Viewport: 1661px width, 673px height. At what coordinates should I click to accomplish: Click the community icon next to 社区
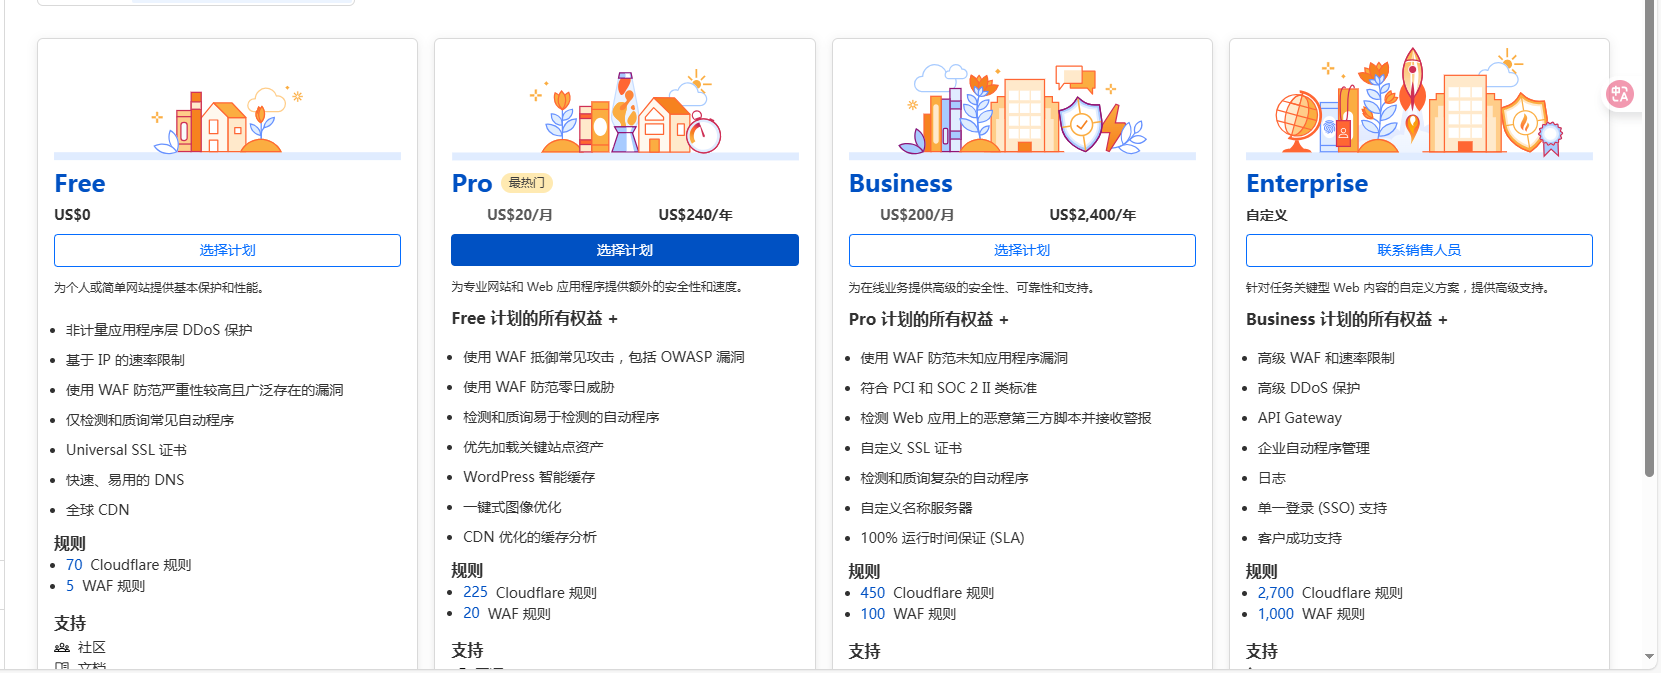62,648
